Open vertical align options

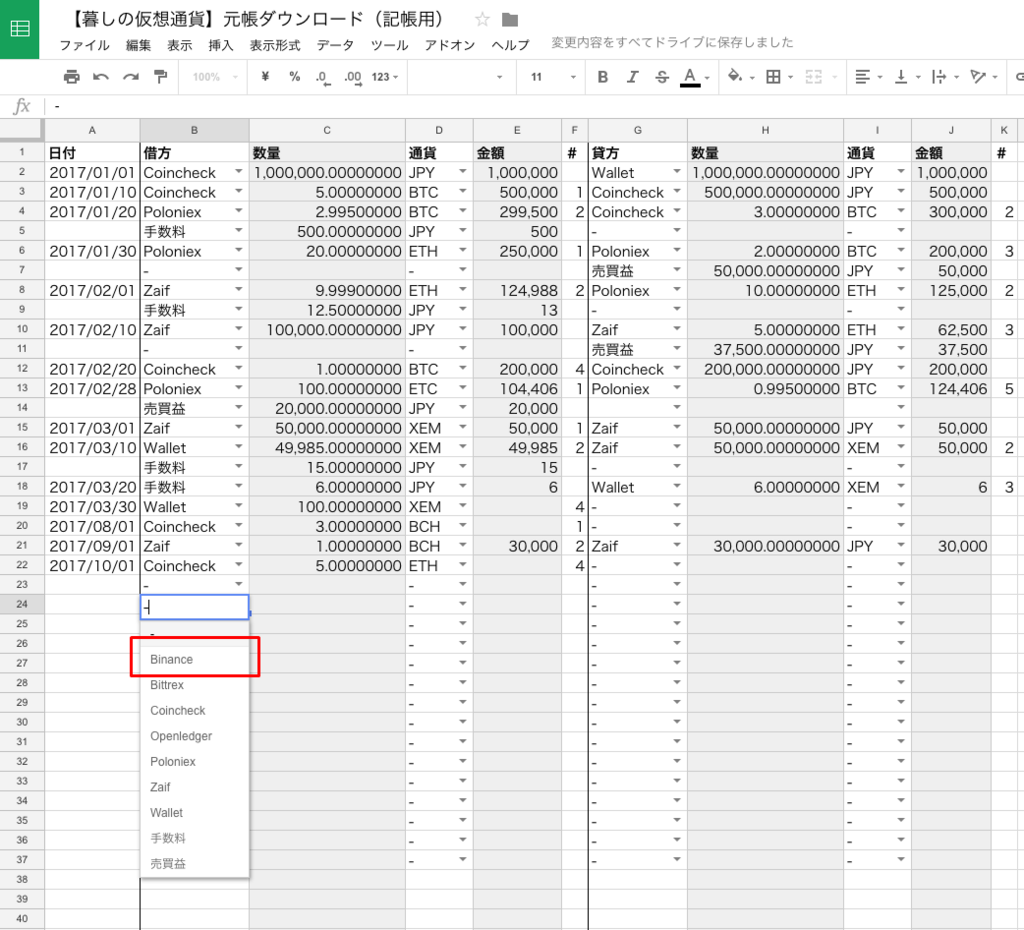(x=907, y=77)
